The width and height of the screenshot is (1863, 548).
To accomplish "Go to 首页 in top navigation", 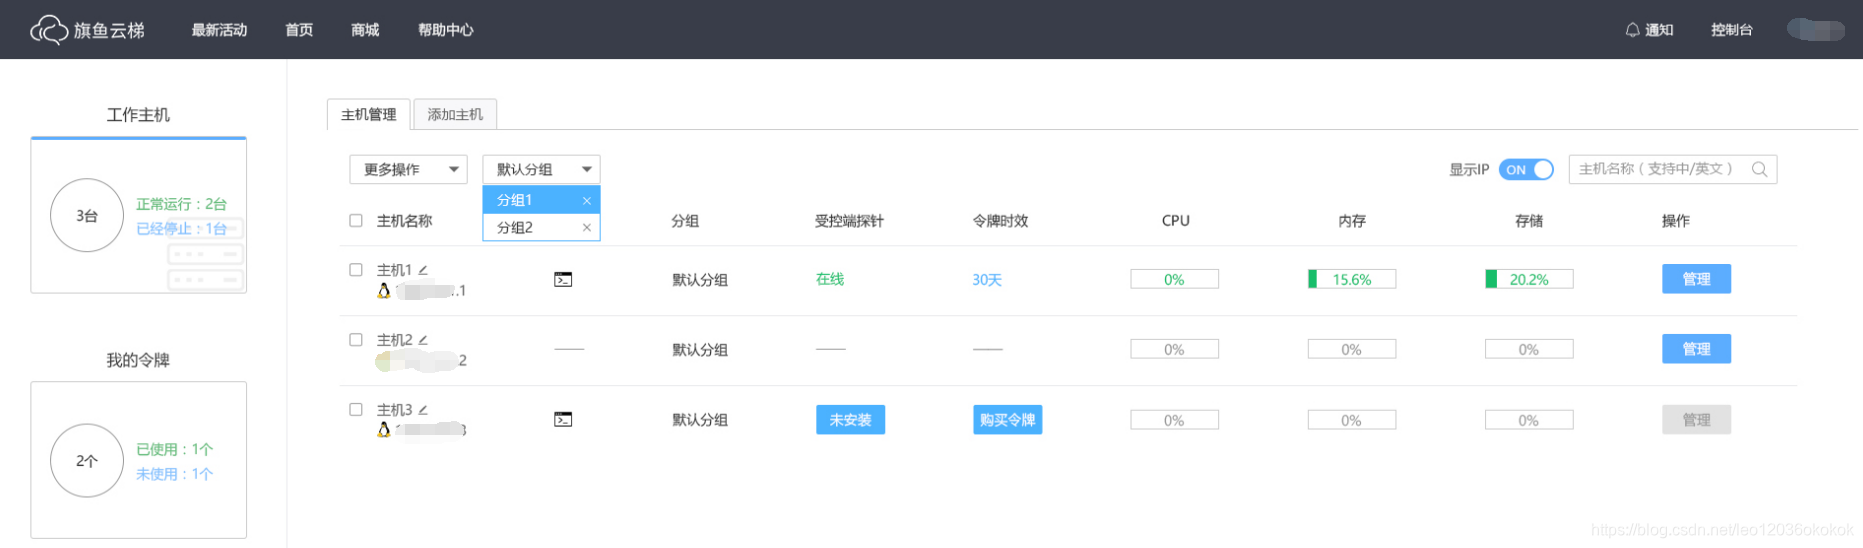I will click(299, 30).
